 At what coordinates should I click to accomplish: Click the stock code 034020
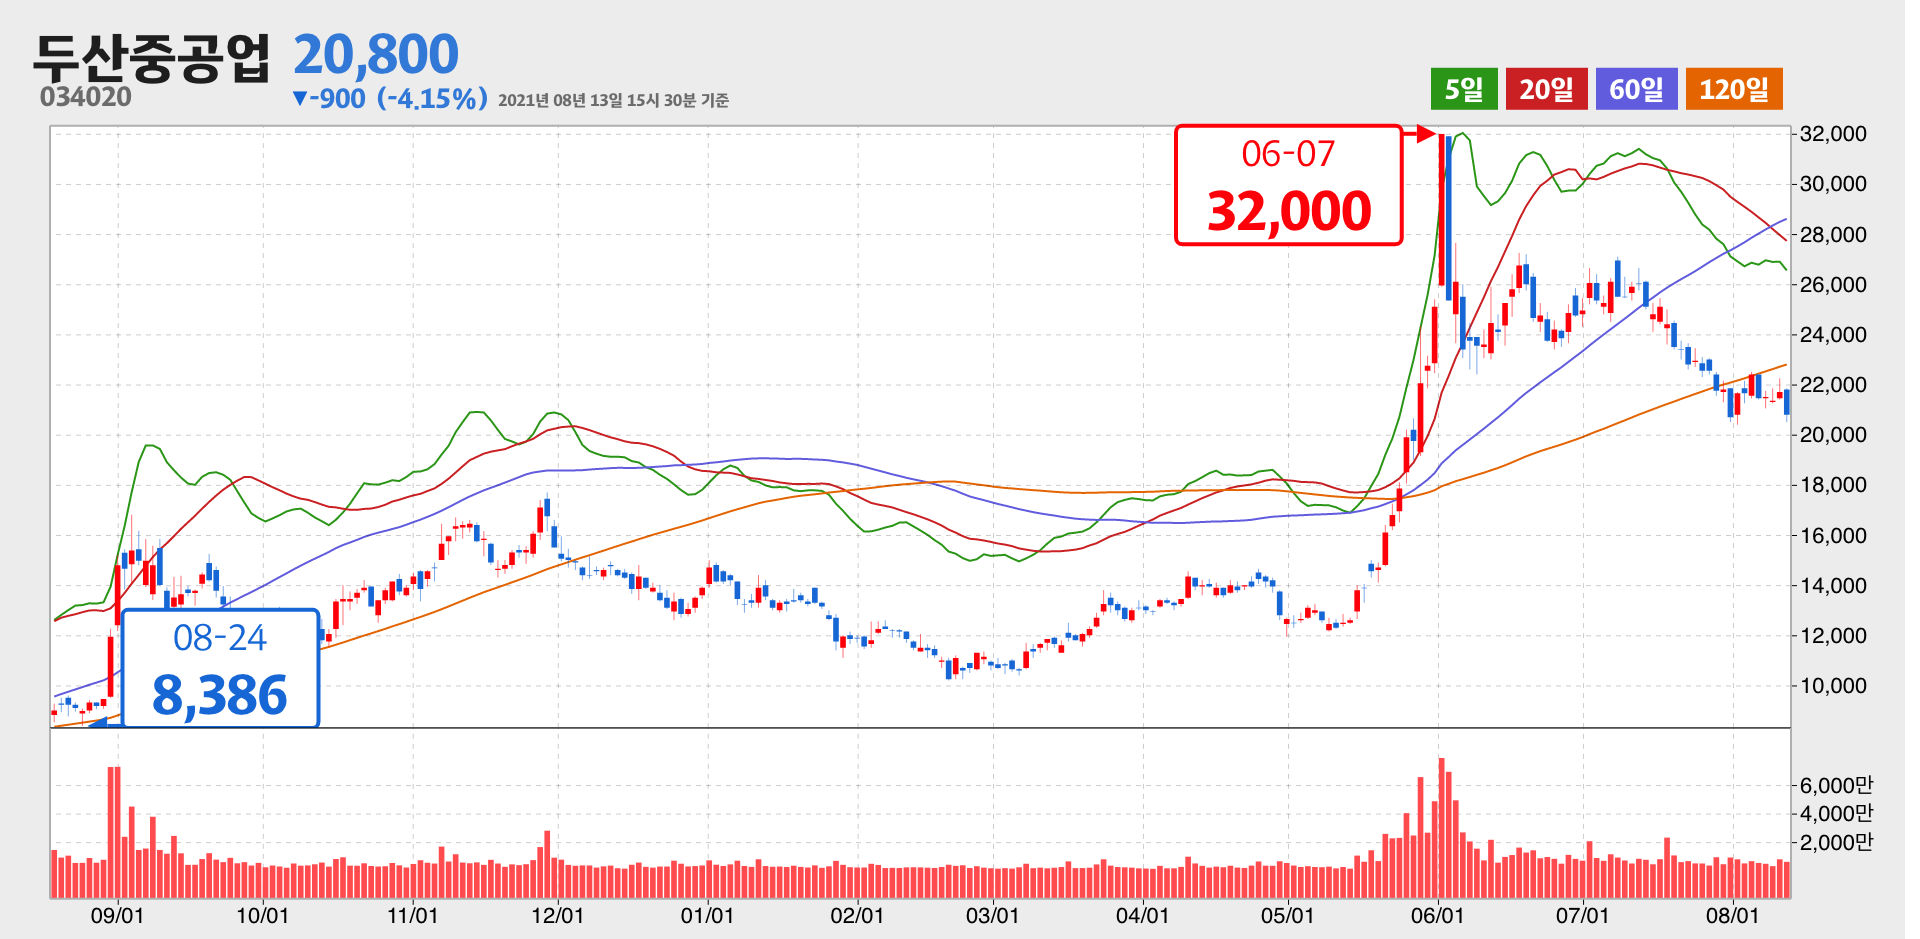[86, 97]
